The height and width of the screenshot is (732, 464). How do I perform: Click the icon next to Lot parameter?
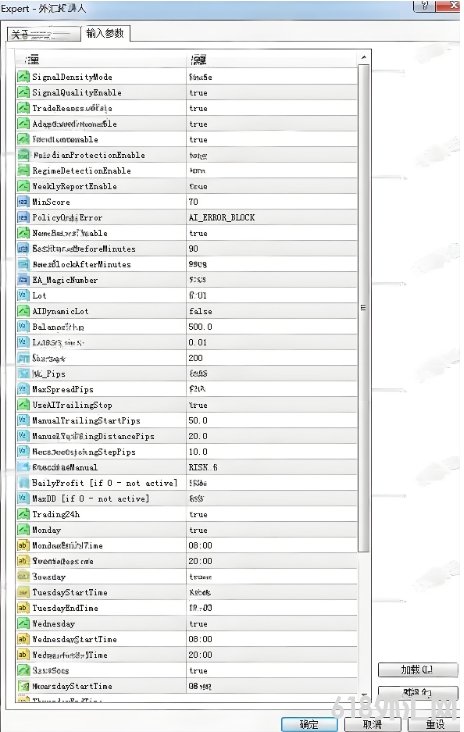coord(23,295)
